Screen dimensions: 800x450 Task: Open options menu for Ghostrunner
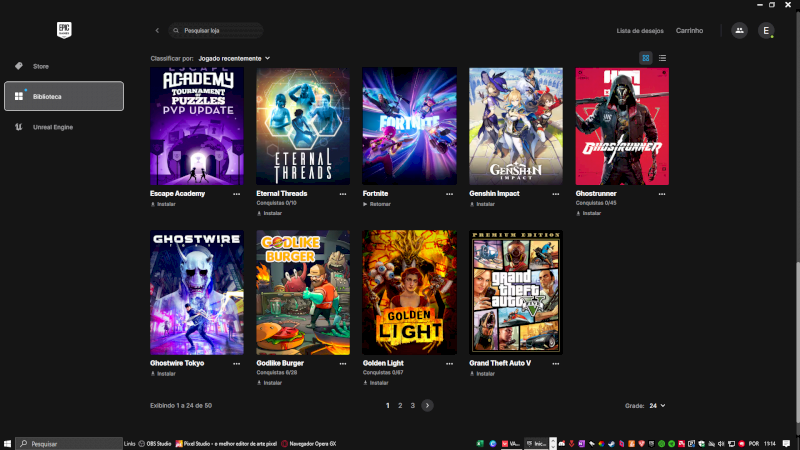click(662, 194)
